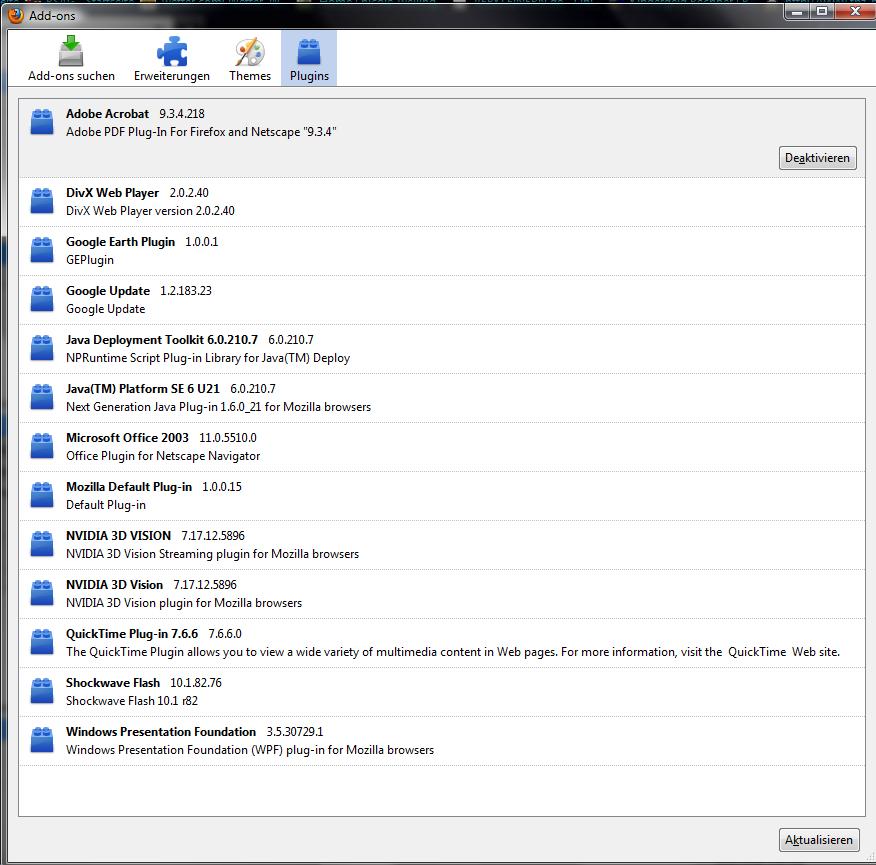Select the 'Microsoft Office 2003' plugin title
Screen dimensions: 876x865
(x=127, y=438)
